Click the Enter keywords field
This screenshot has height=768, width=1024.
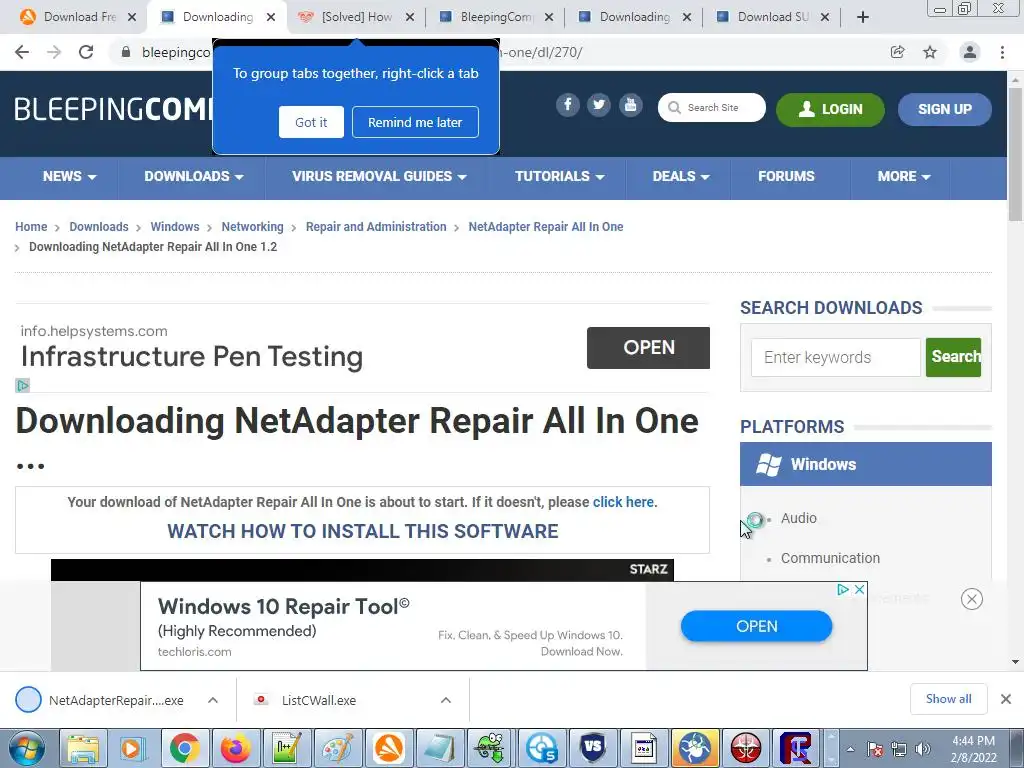835,357
